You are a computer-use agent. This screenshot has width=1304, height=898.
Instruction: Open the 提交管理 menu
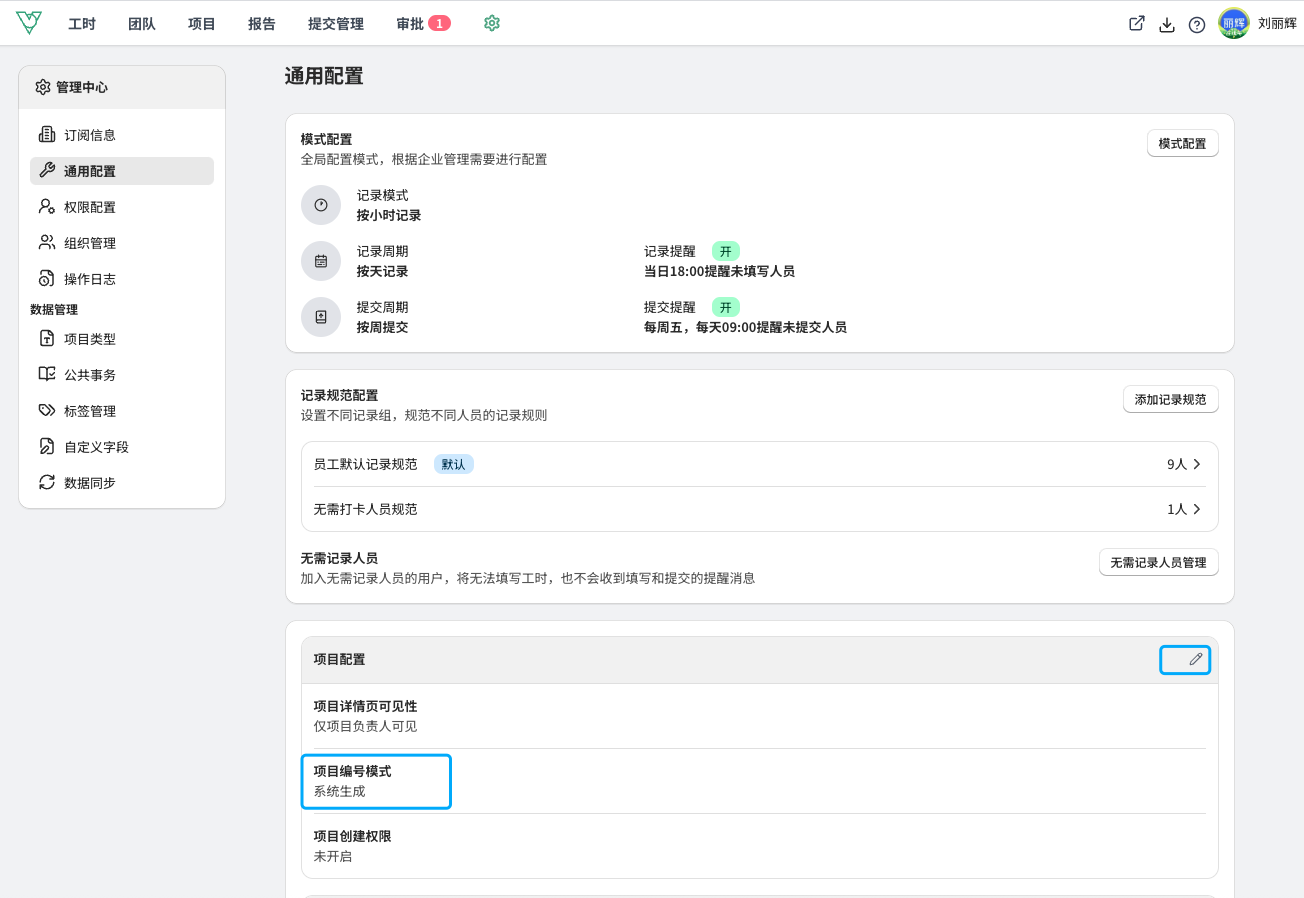[336, 24]
